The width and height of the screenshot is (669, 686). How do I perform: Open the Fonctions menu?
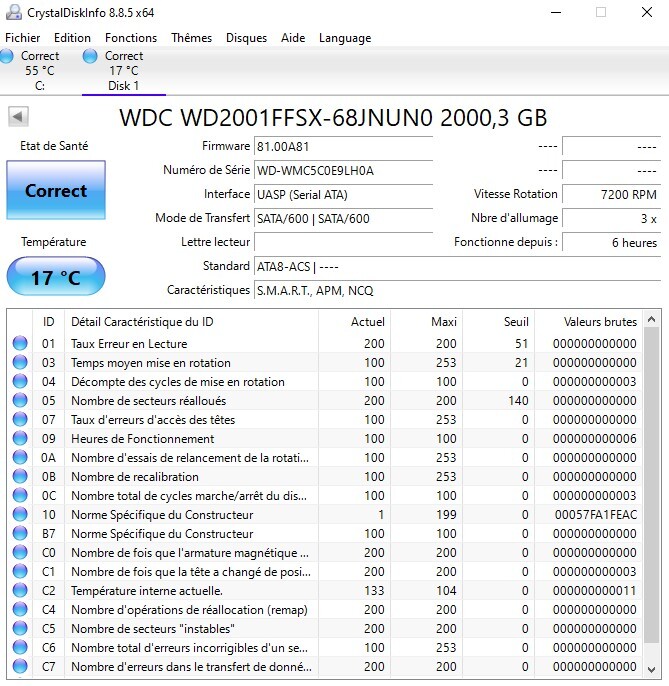pos(131,38)
